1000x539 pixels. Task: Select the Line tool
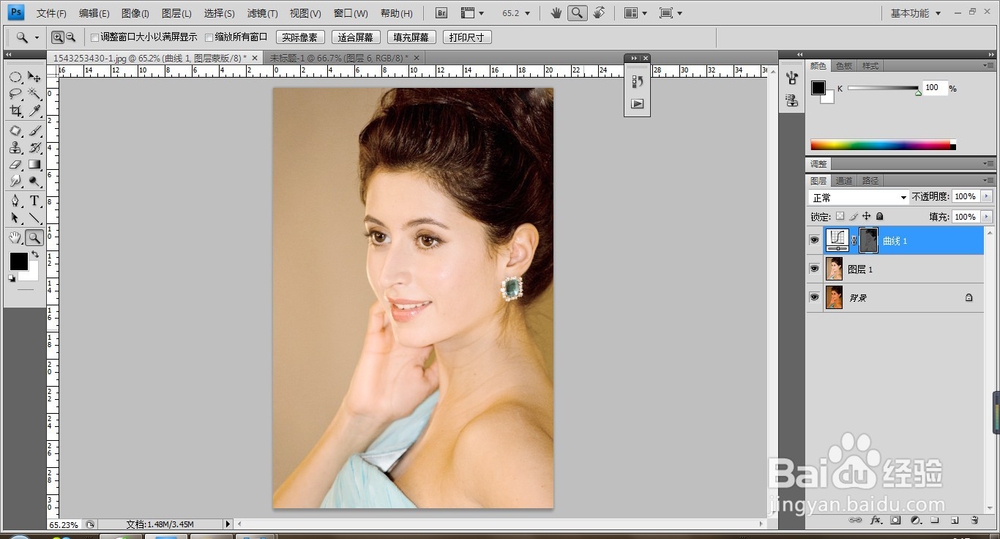click(x=34, y=218)
